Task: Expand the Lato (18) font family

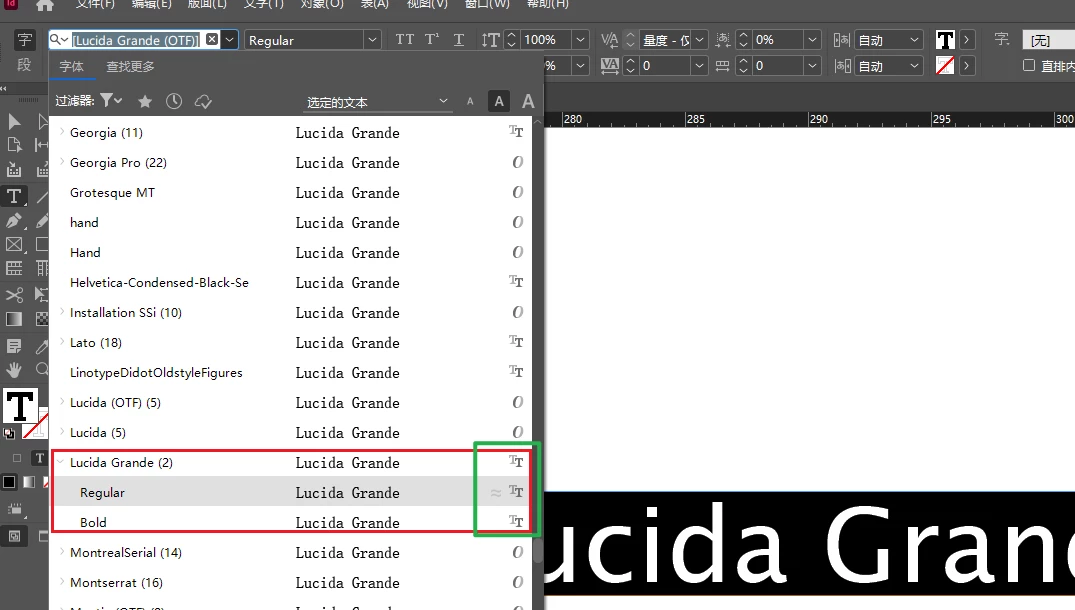Action: pyautogui.click(x=62, y=341)
